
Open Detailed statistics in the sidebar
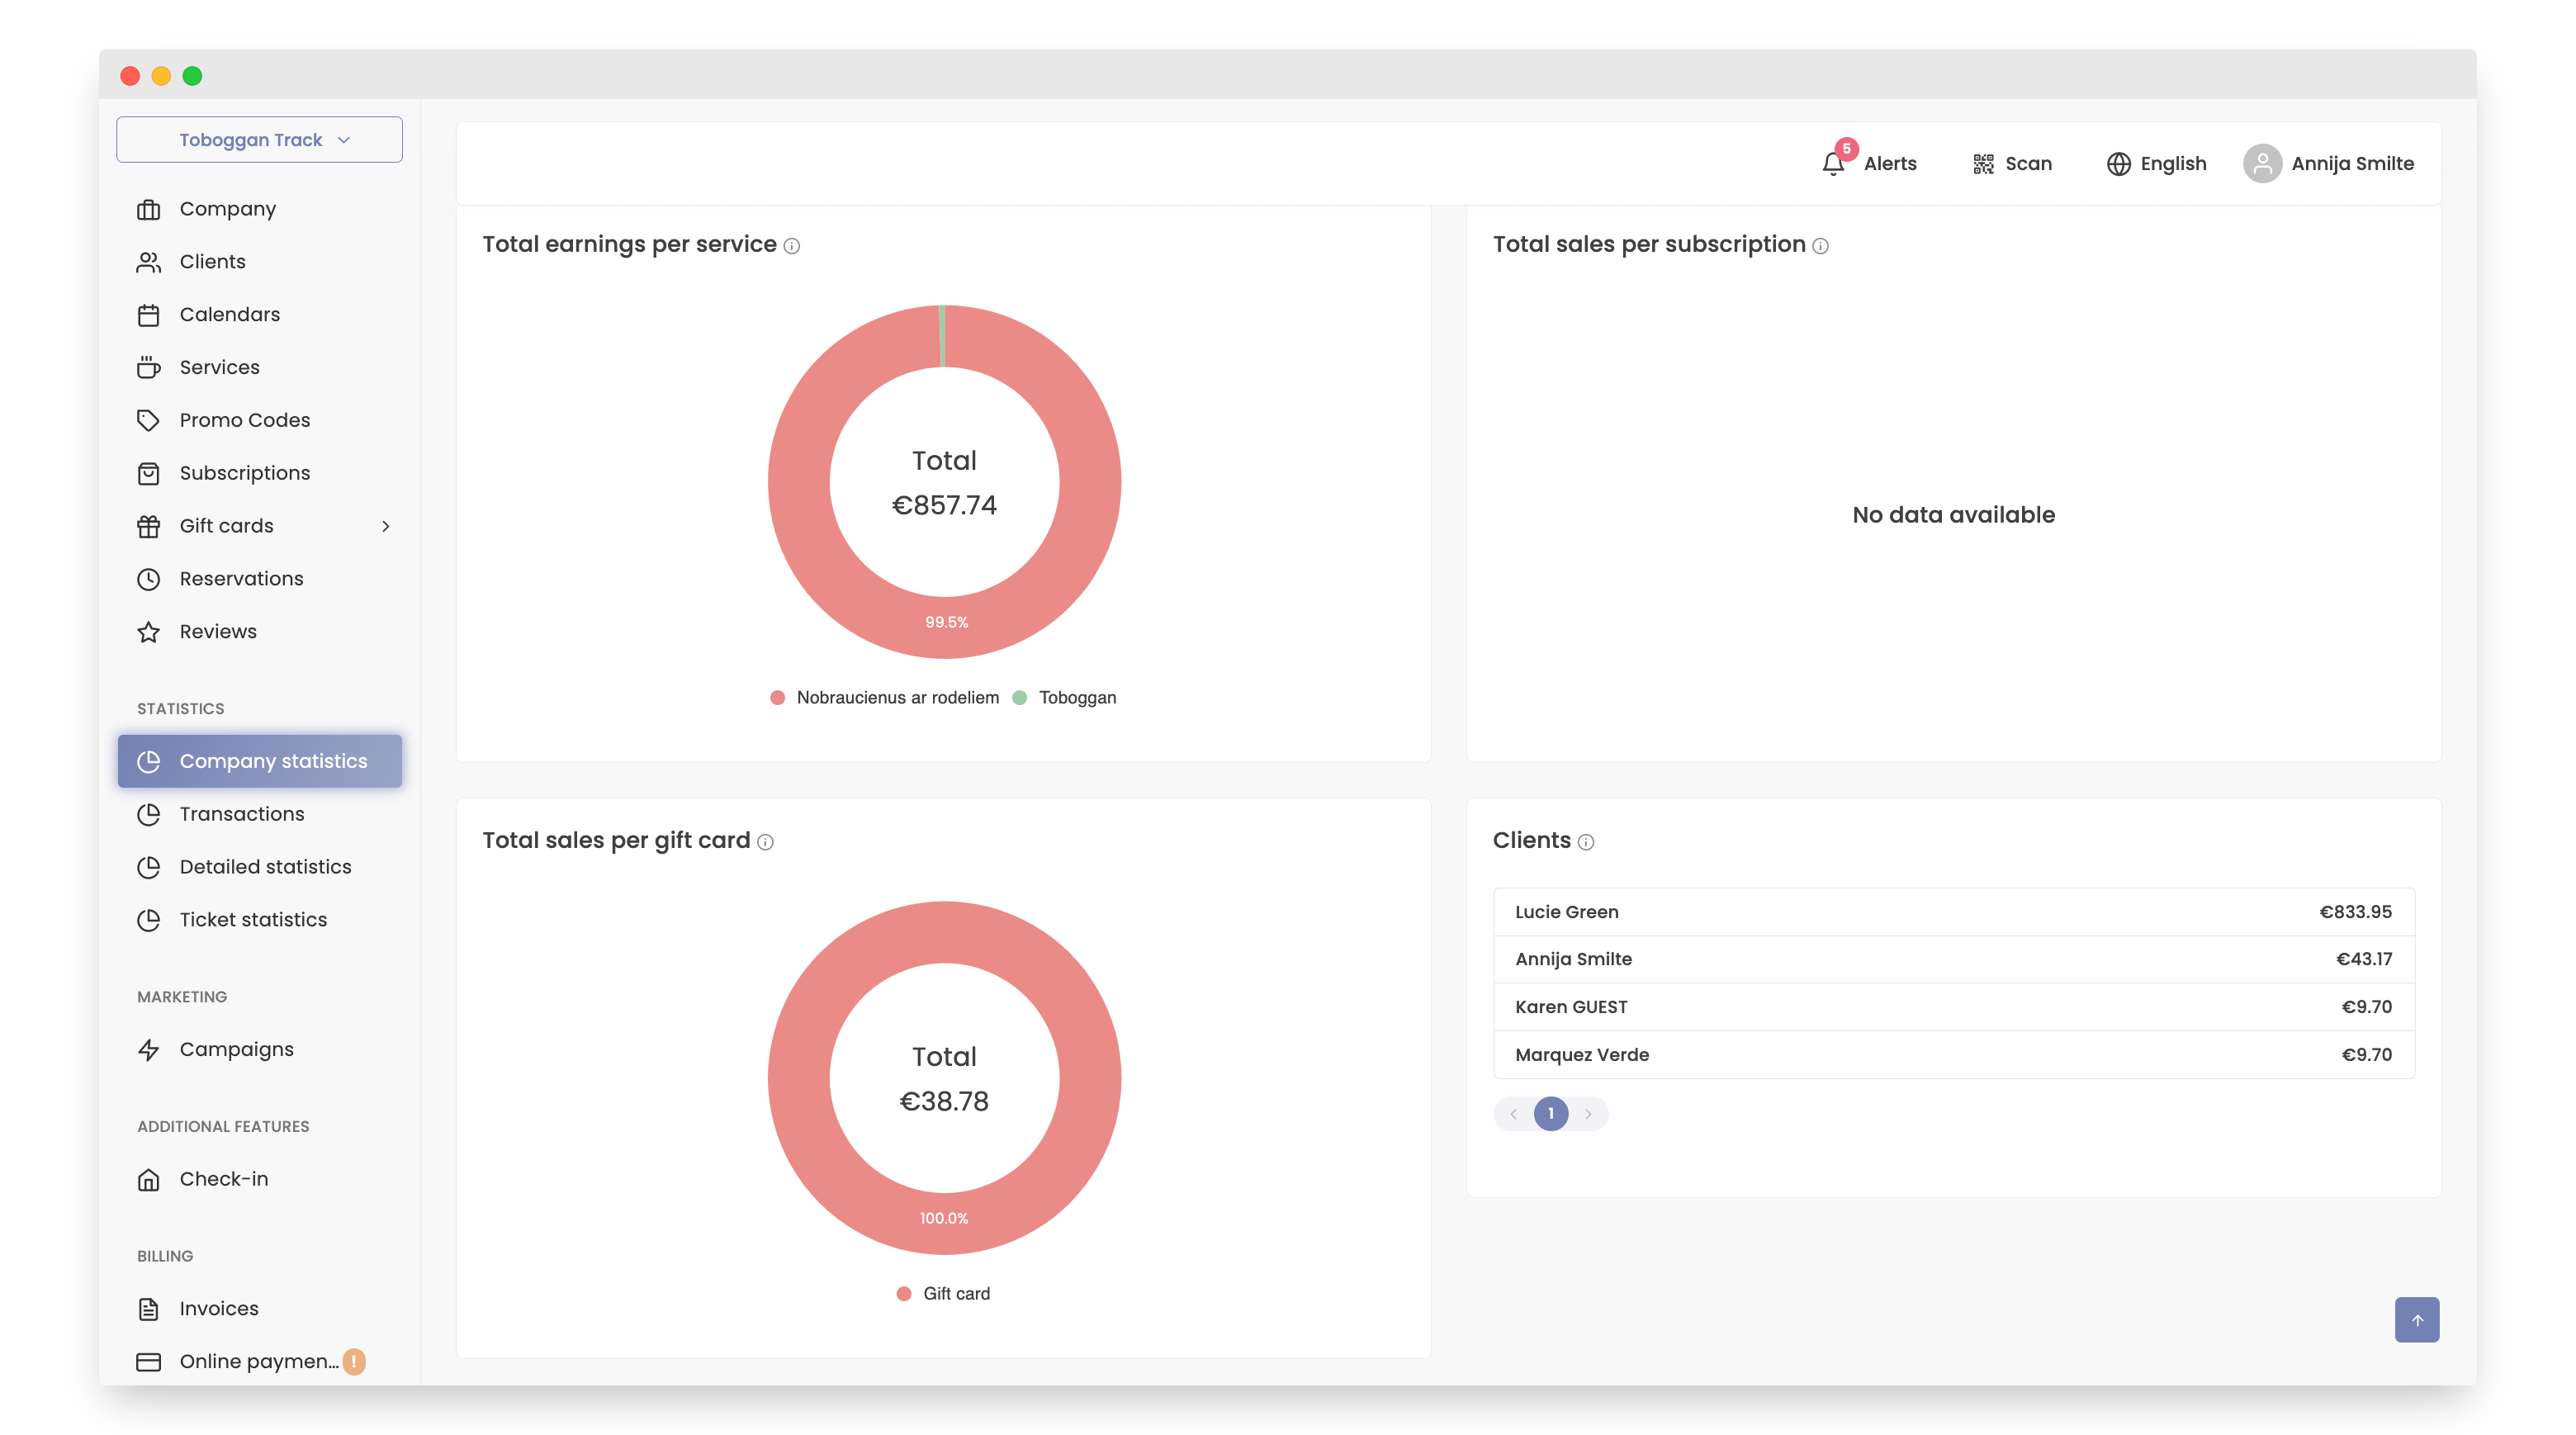[x=265, y=867]
